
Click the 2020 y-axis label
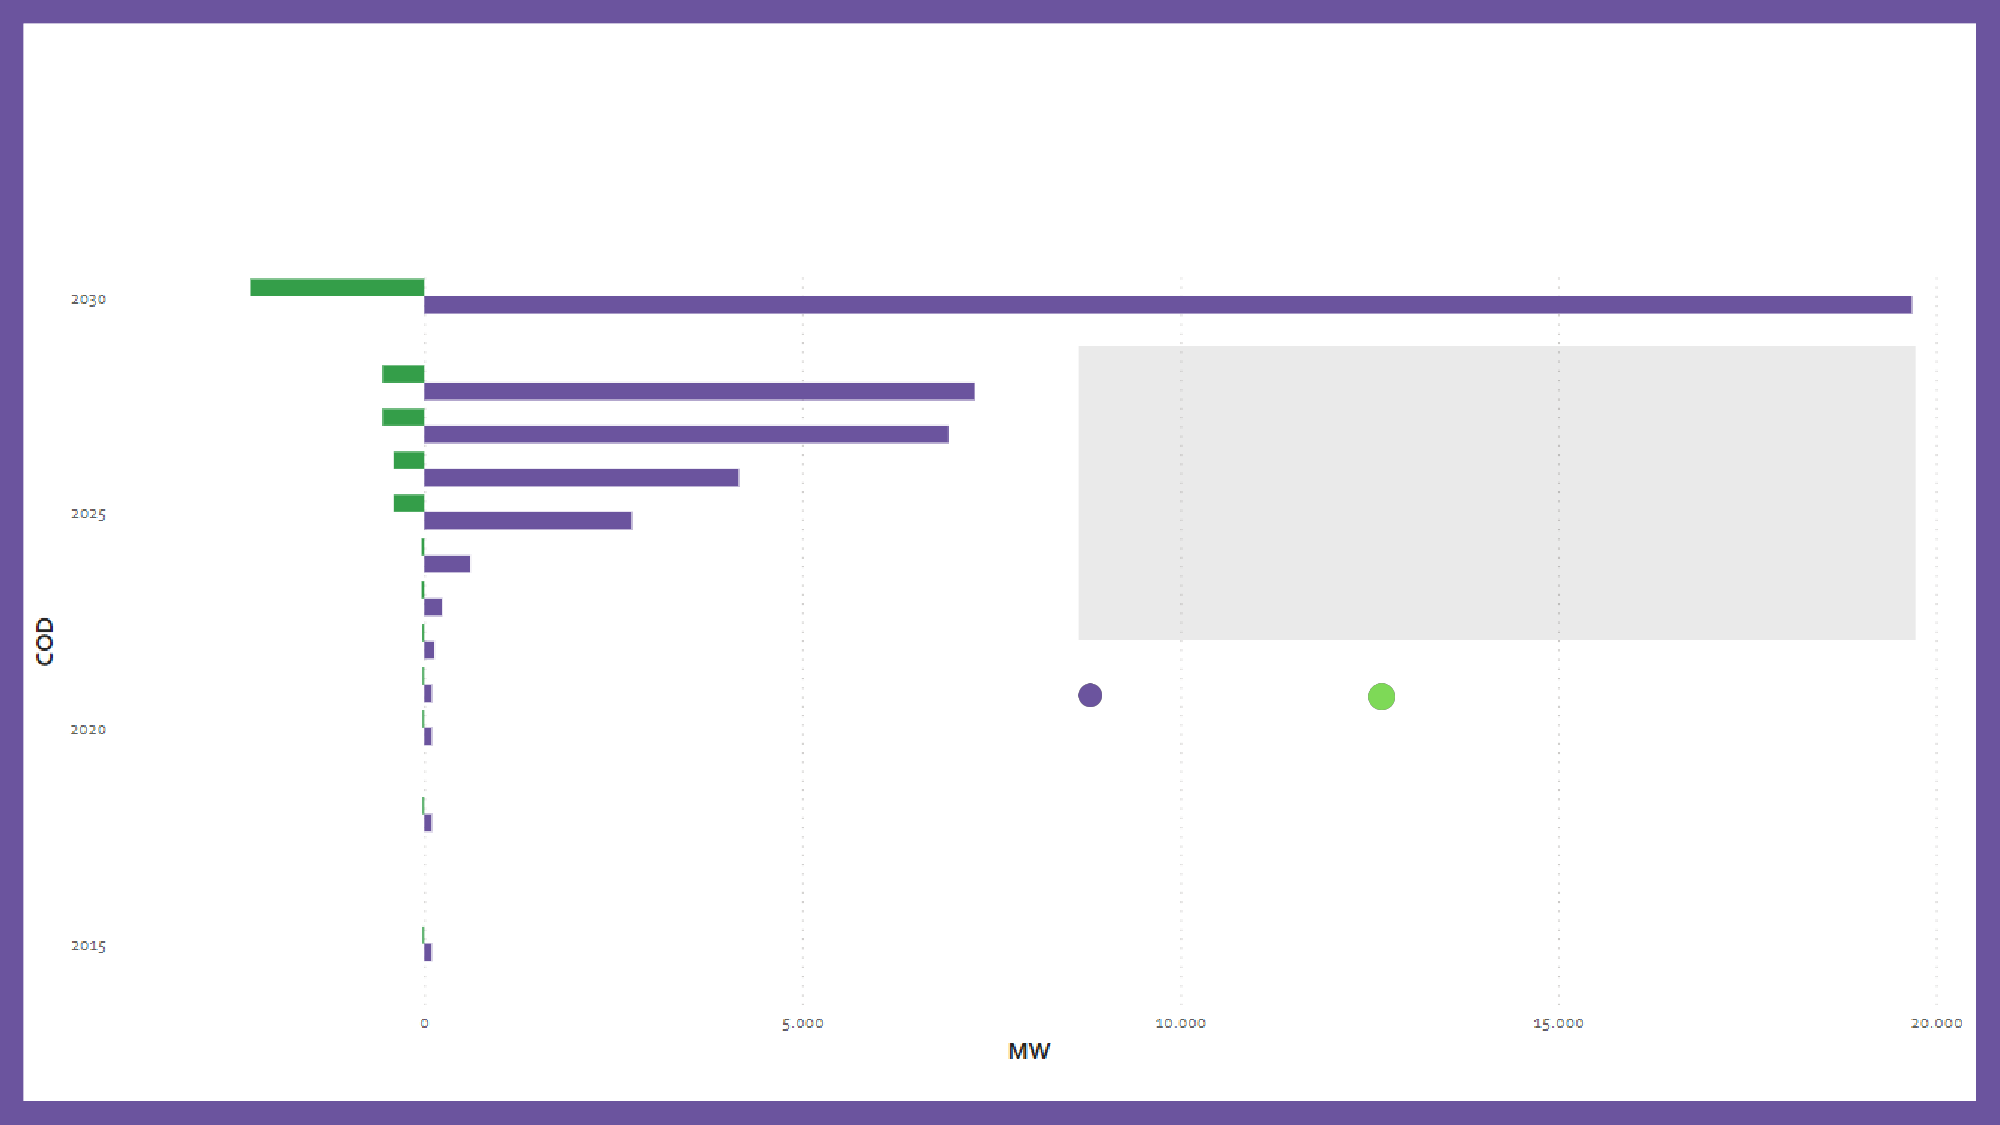click(88, 729)
